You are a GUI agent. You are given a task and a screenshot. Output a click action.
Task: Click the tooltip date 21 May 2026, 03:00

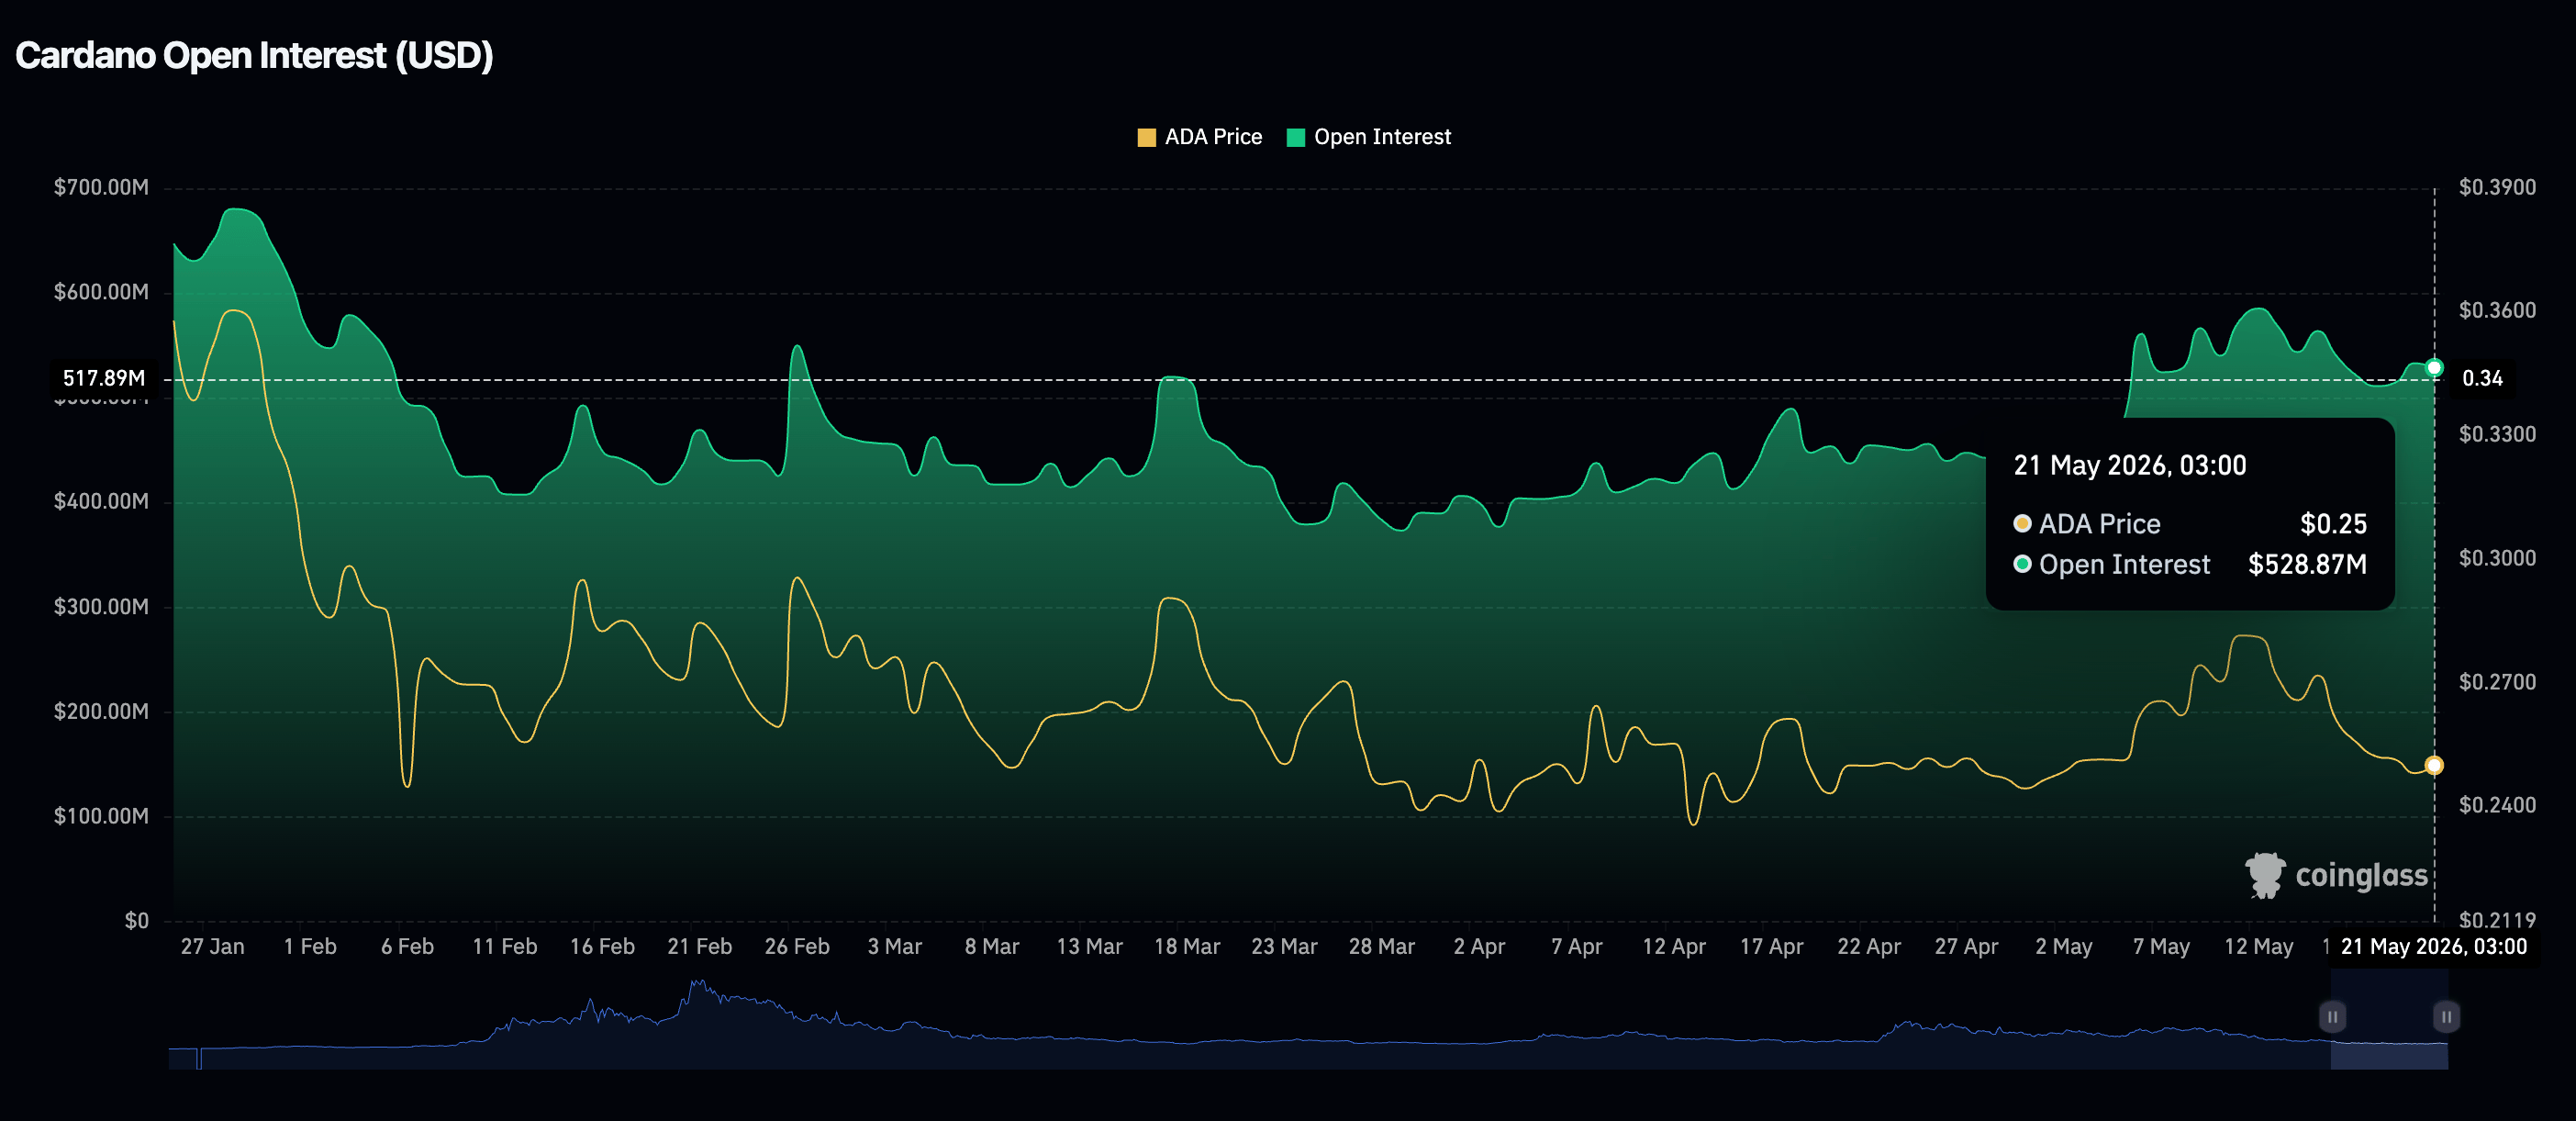pyautogui.click(x=2129, y=466)
